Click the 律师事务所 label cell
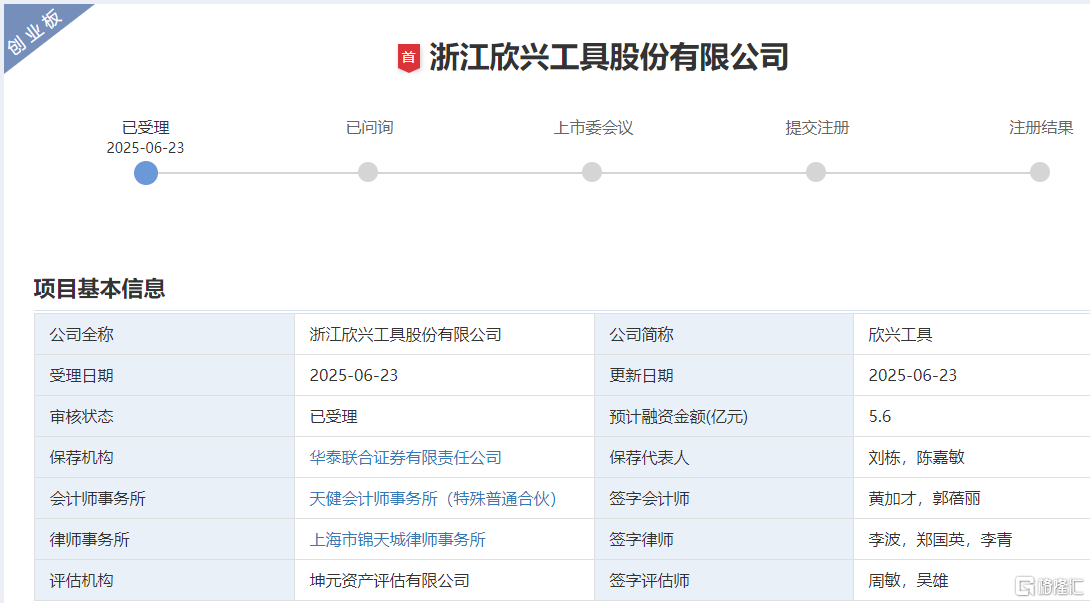This screenshot has width=1090, height=603. 165,540
